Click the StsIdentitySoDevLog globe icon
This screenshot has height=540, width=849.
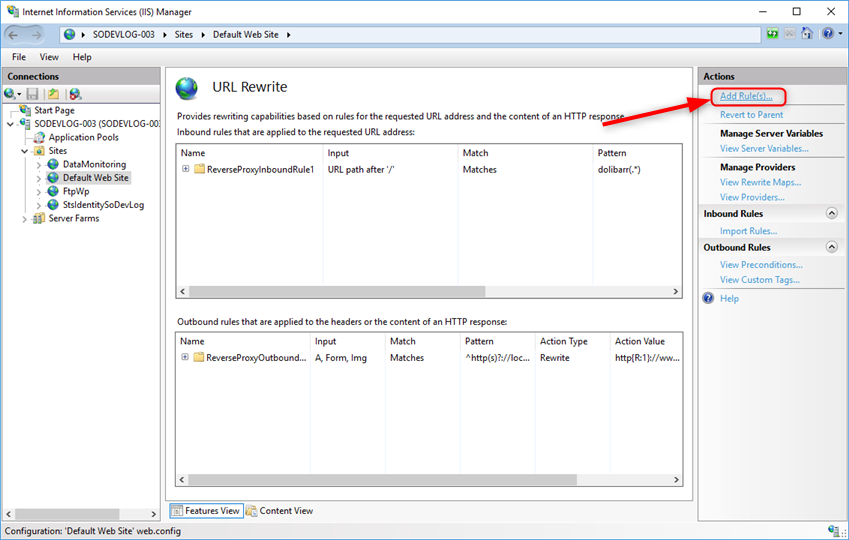(53, 205)
